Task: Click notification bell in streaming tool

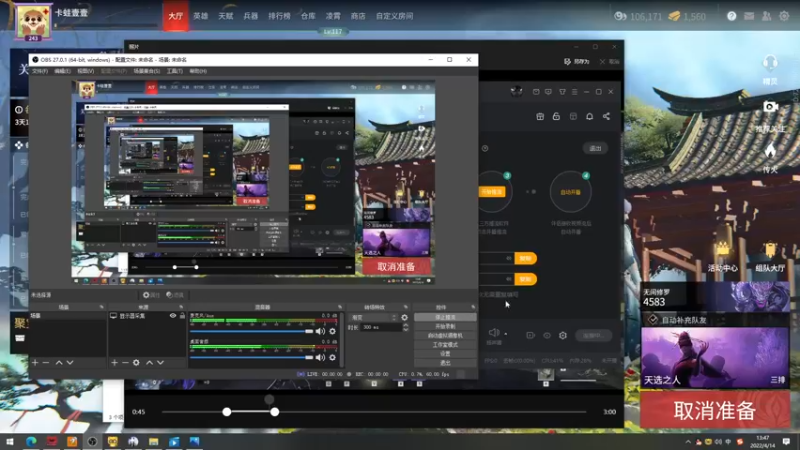Action: (x=589, y=116)
